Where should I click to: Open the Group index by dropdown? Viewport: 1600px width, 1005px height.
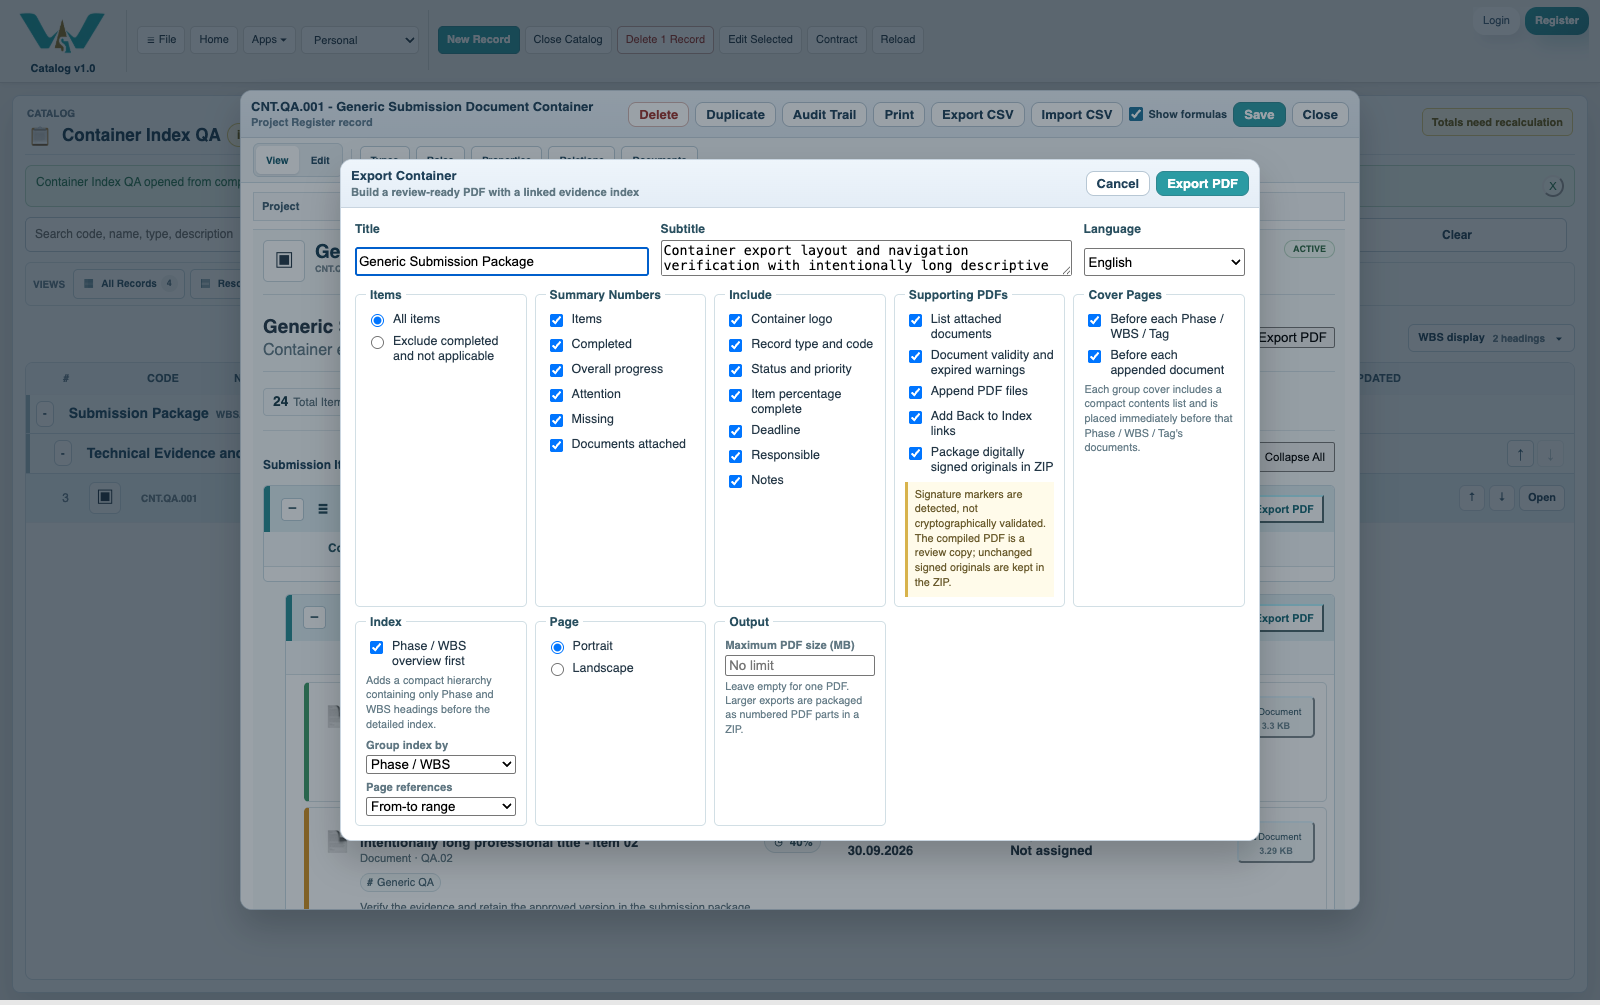pos(441,764)
